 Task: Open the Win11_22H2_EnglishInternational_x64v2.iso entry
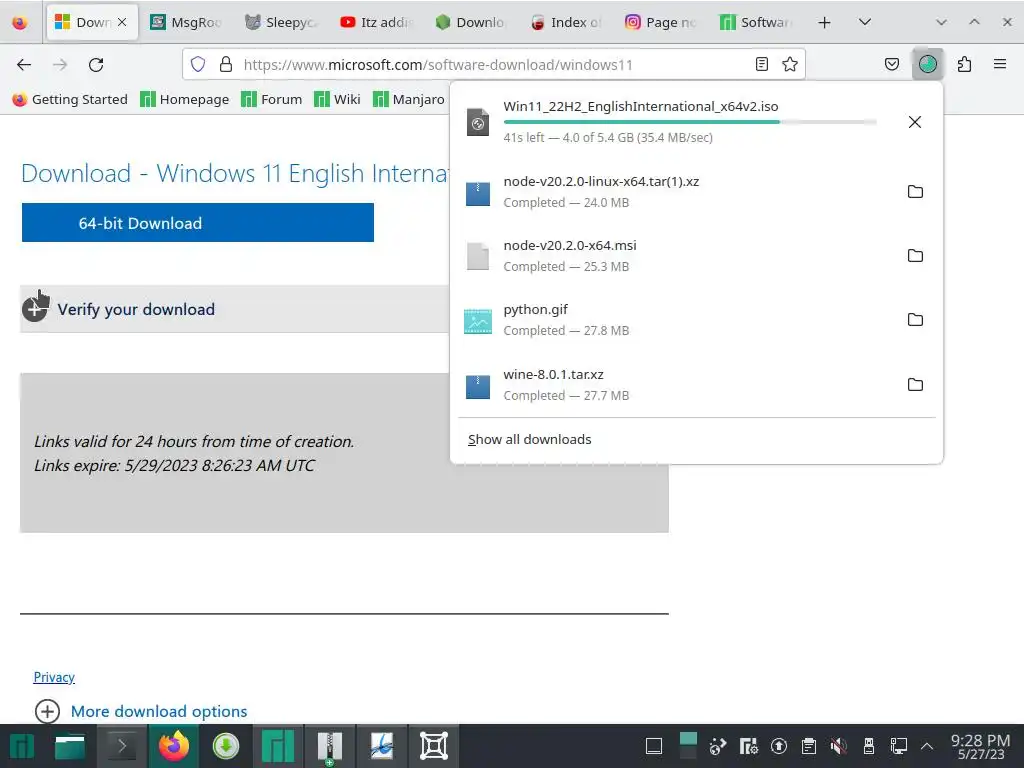point(679,122)
